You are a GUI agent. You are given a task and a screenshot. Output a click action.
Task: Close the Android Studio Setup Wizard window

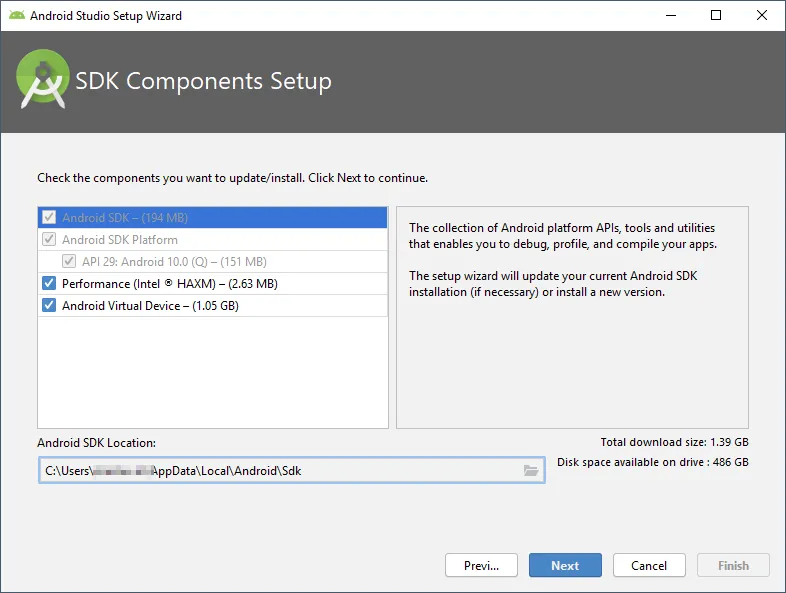(x=762, y=16)
